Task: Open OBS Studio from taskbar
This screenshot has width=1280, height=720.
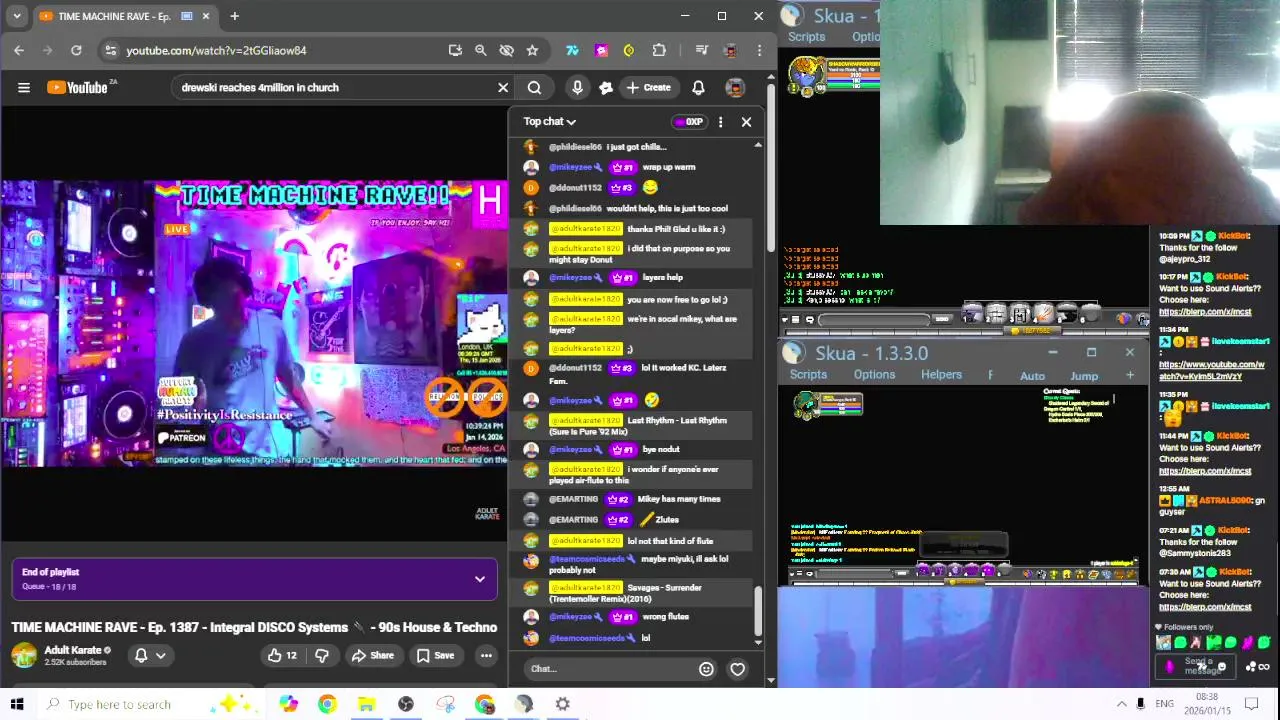Action: (x=406, y=704)
